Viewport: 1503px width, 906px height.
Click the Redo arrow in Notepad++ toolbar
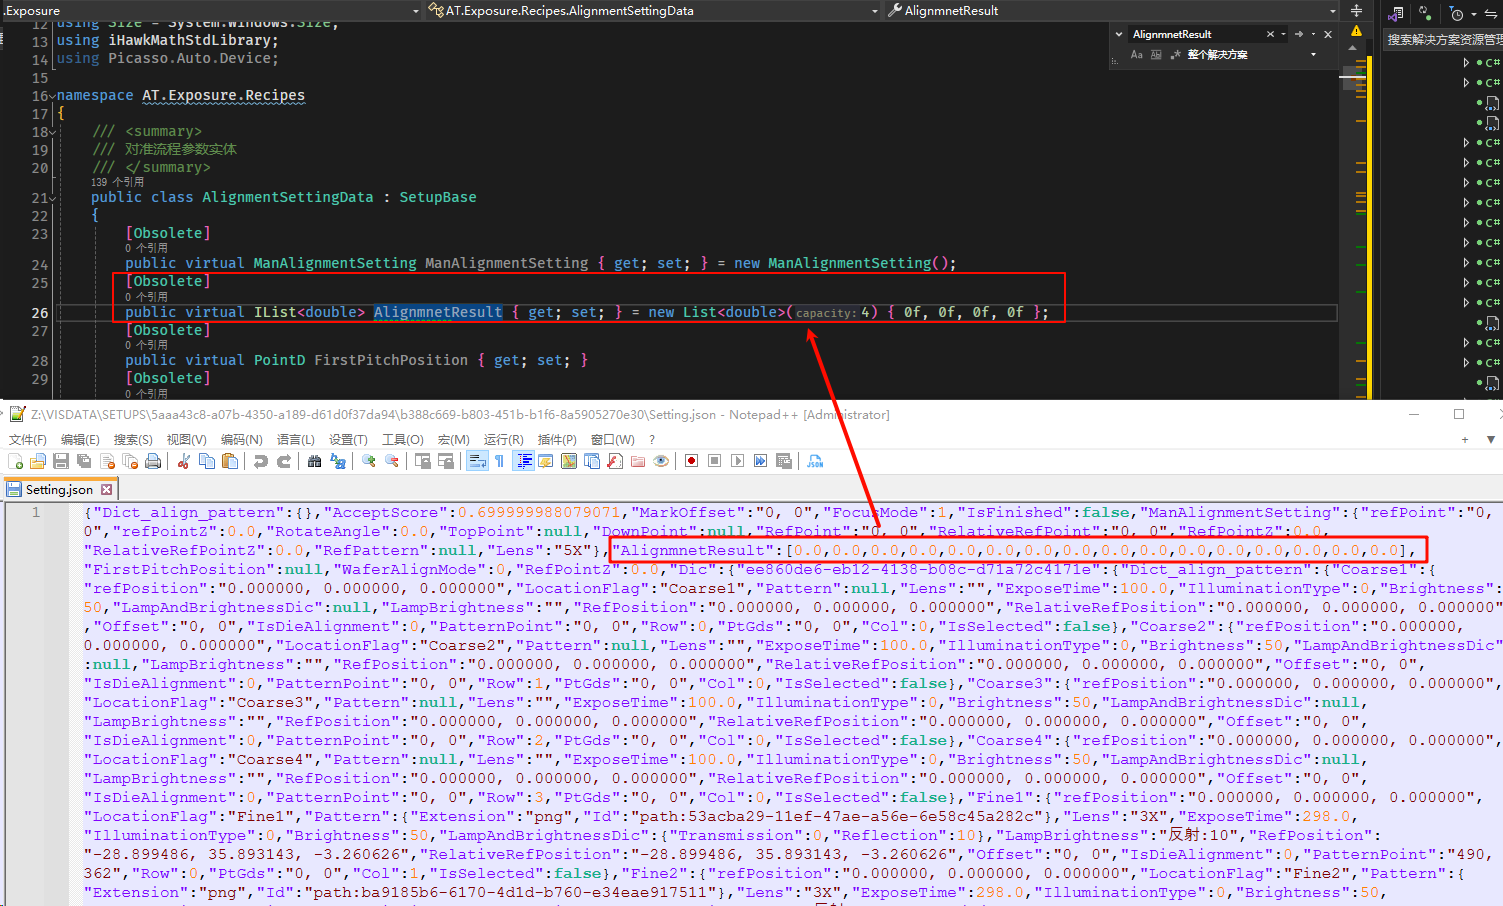click(x=284, y=461)
